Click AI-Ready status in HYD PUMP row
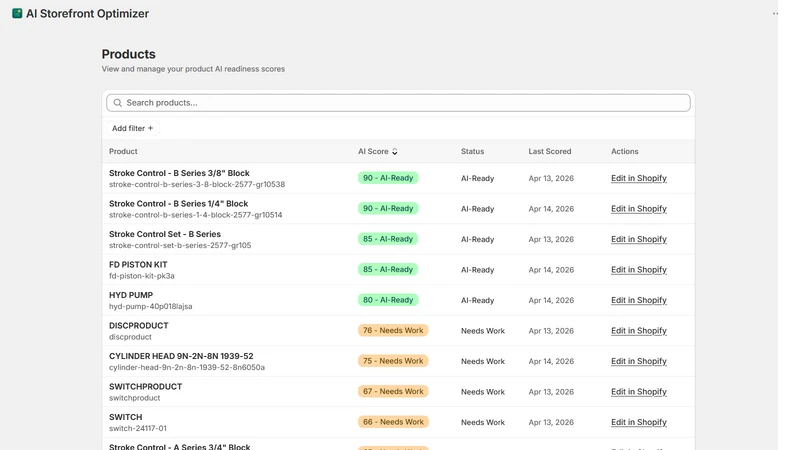Image resolution: width=800 pixels, height=450 pixels. pos(478,301)
